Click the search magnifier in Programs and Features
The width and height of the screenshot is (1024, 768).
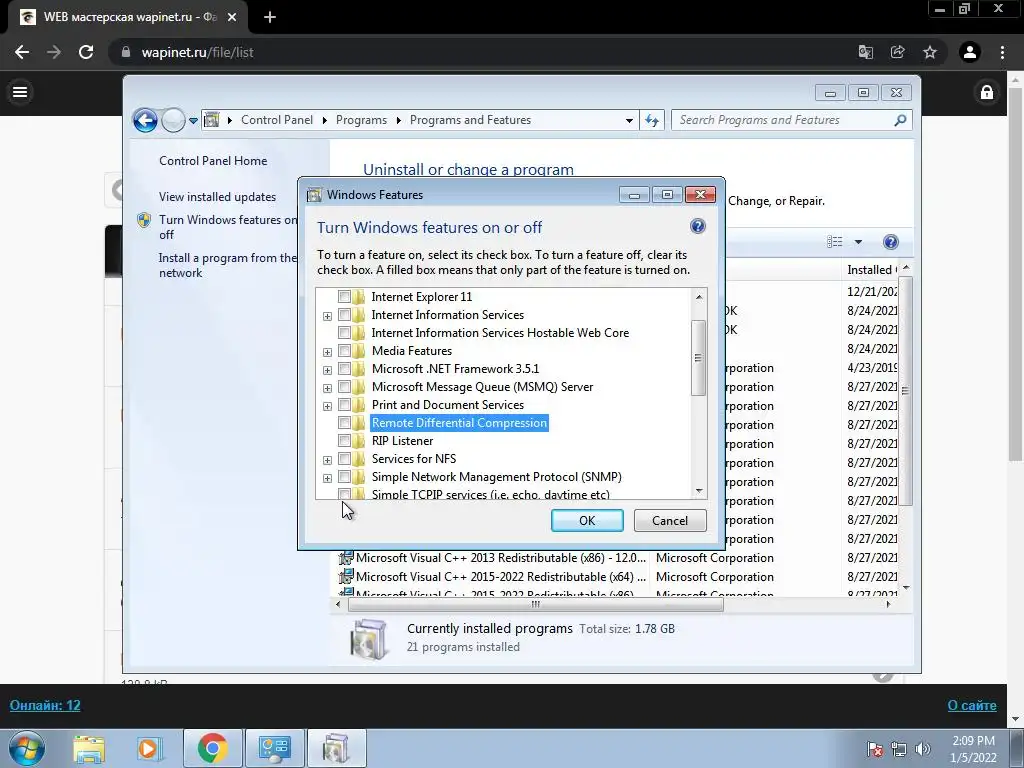[x=900, y=120]
